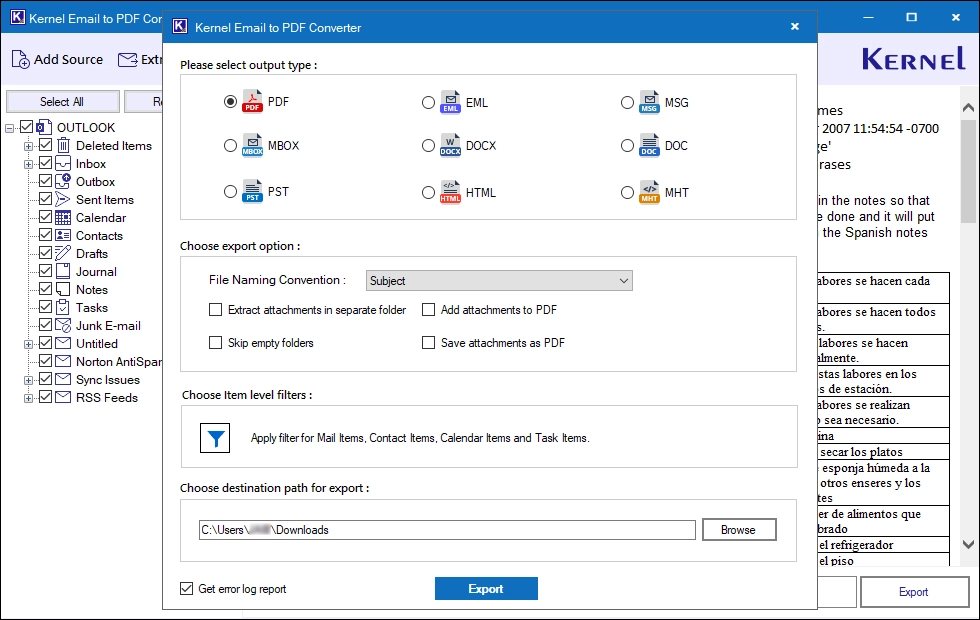Image resolution: width=980 pixels, height=620 pixels.
Task: Uncheck the Sync Issues folder checkbox
Action: coord(46,379)
